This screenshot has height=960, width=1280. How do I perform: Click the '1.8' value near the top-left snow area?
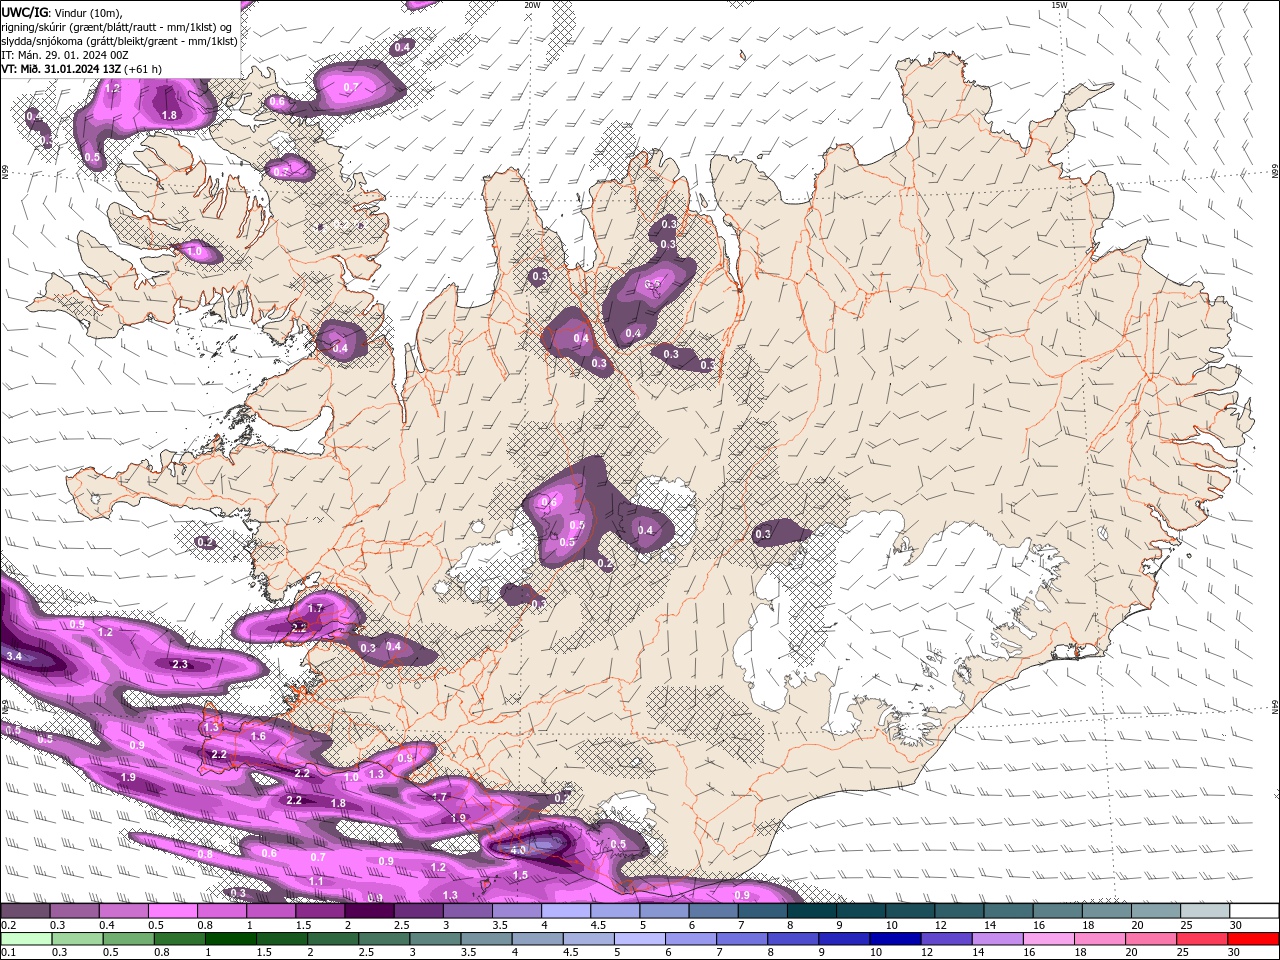pyautogui.click(x=169, y=115)
